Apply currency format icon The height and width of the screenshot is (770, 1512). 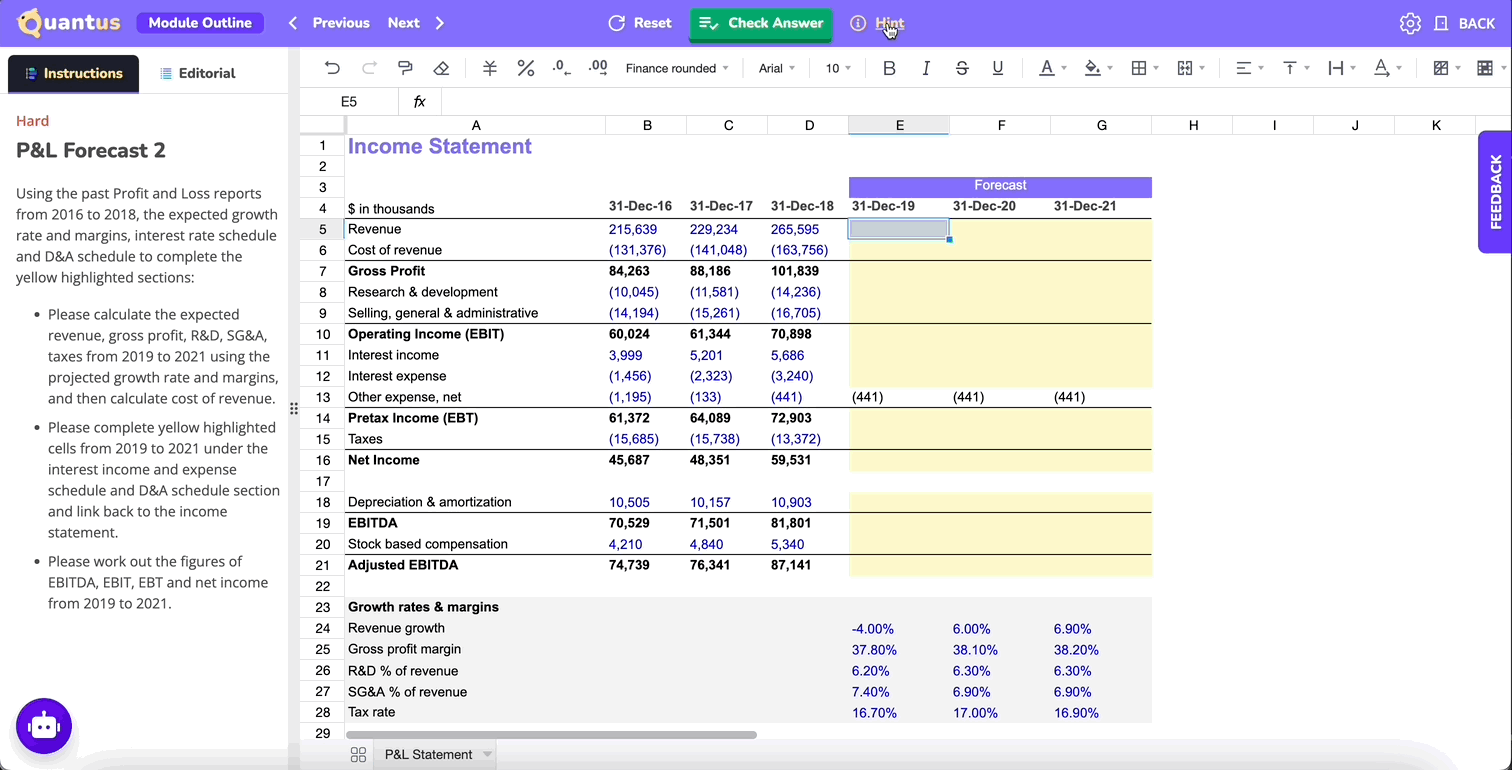[490, 68]
